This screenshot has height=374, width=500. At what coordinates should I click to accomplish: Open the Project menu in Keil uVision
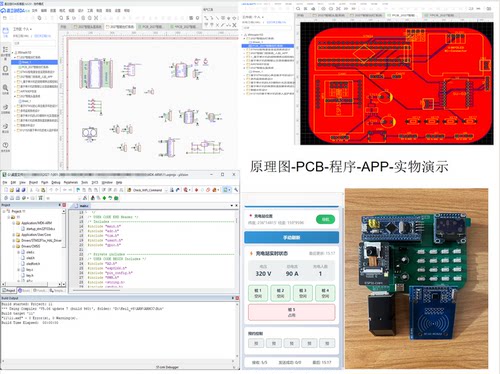33,182
